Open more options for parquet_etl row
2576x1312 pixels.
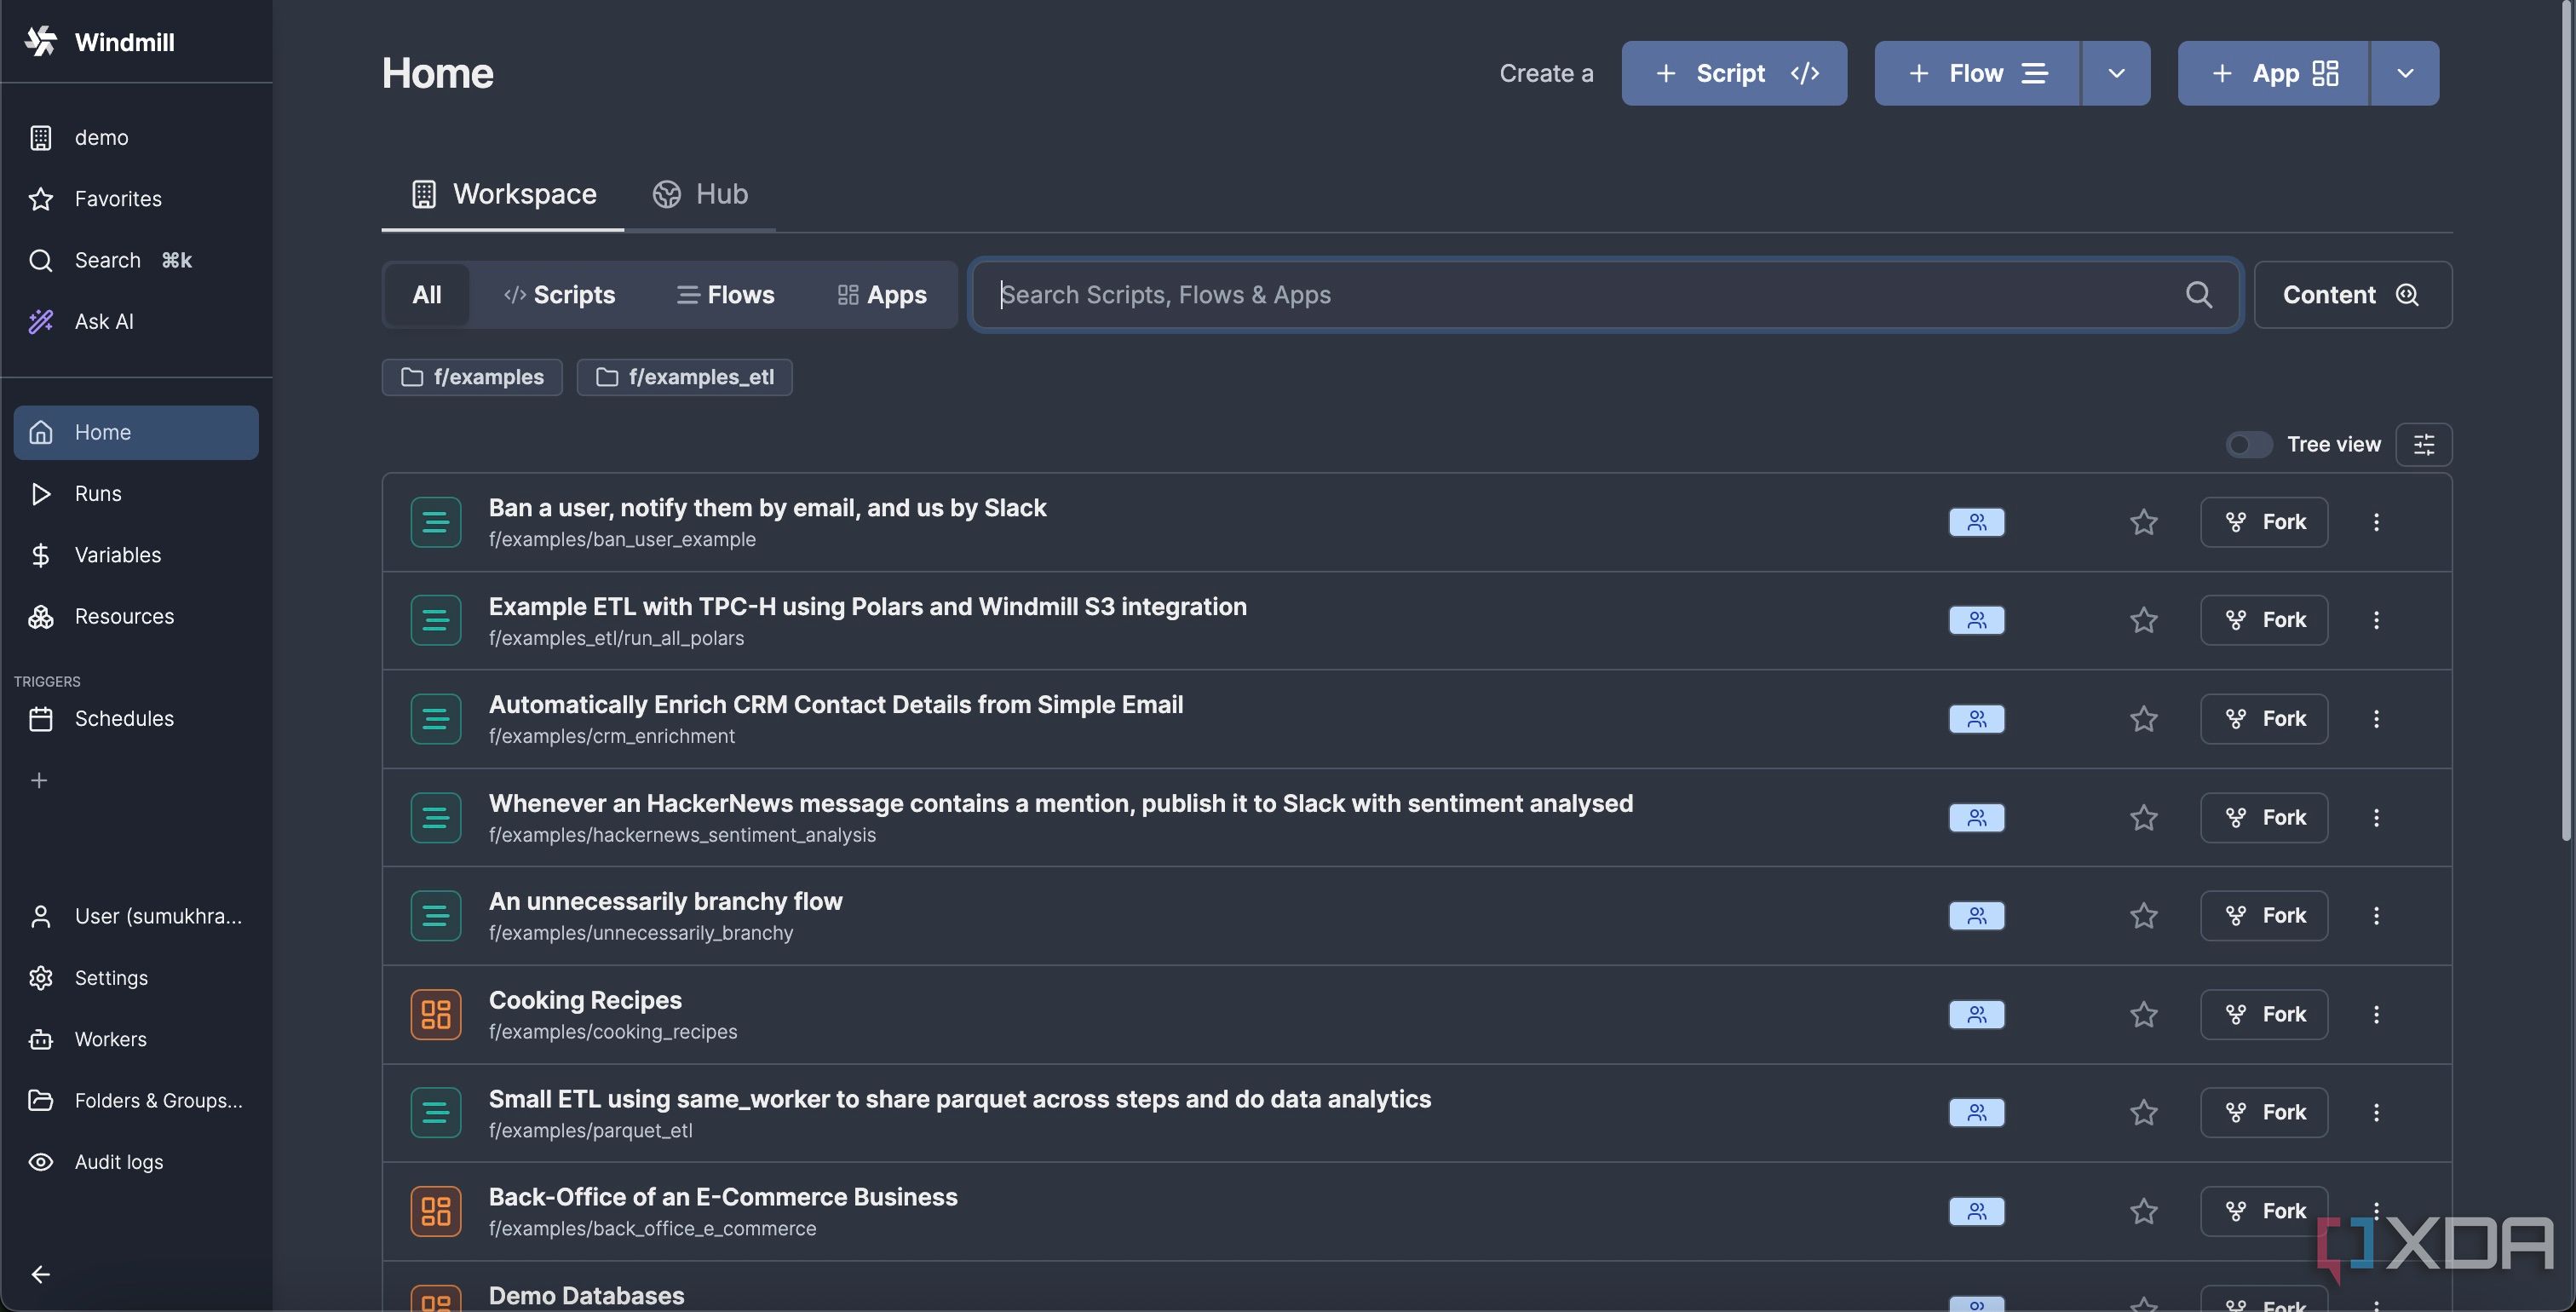(2376, 1112)
